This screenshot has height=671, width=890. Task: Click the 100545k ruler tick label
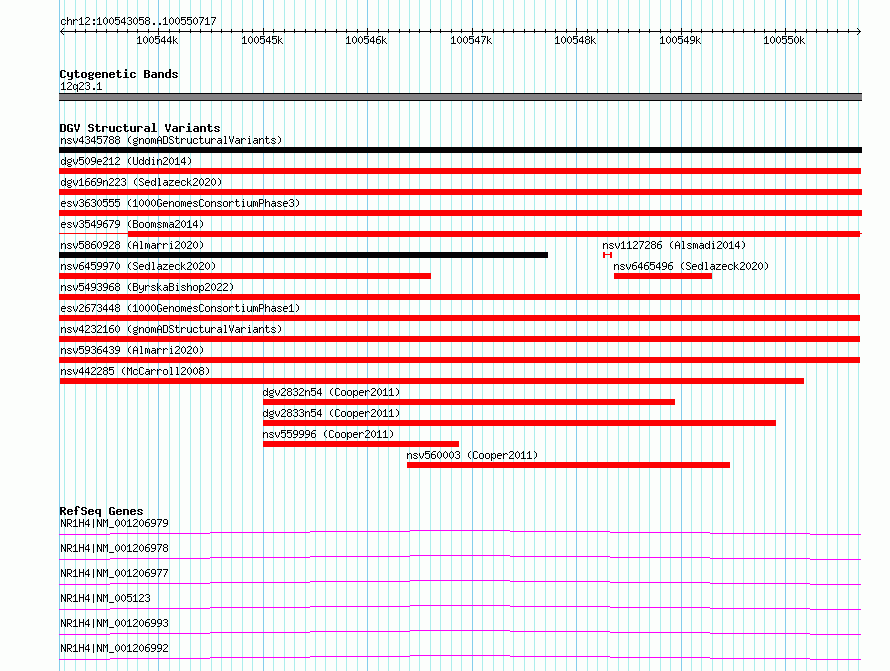[262, 40]
